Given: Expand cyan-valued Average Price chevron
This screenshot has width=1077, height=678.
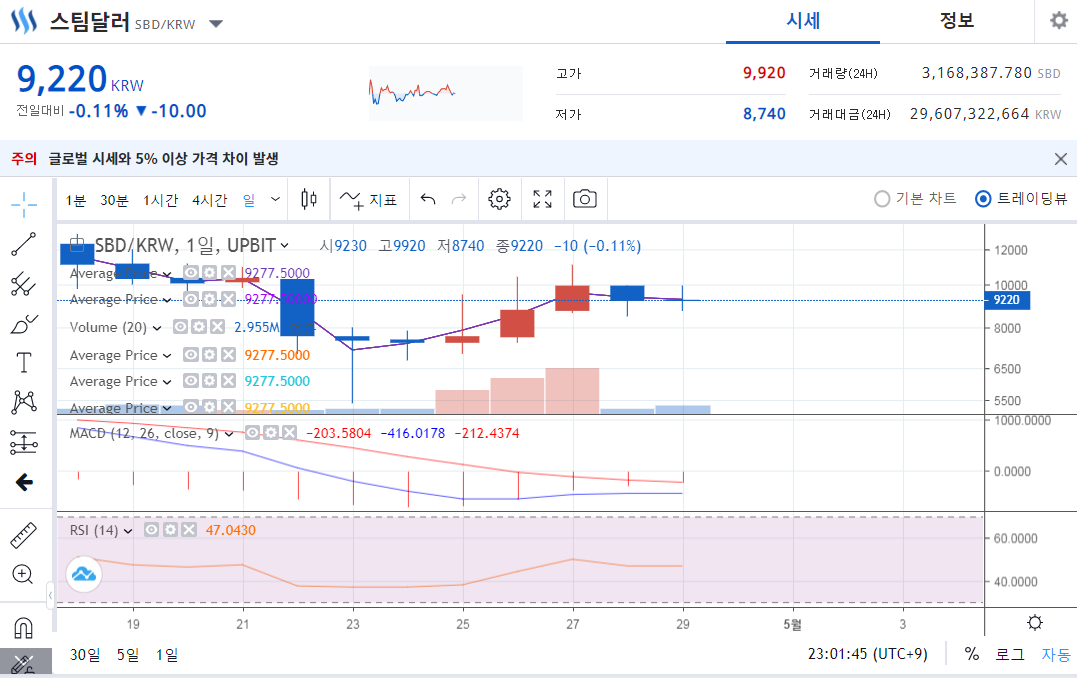Looking at the screenshot, I should tap(167, 382).
